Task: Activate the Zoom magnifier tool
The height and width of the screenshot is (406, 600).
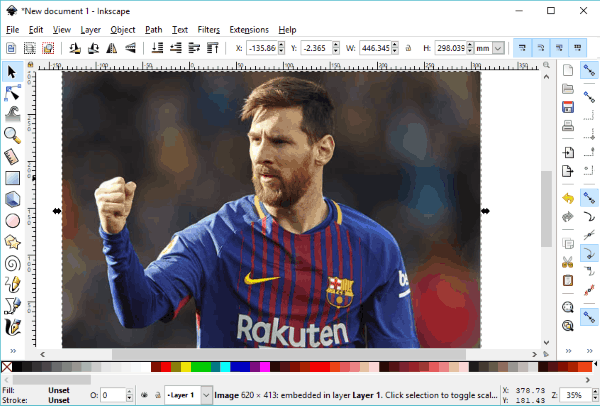Action: (13, 134)
